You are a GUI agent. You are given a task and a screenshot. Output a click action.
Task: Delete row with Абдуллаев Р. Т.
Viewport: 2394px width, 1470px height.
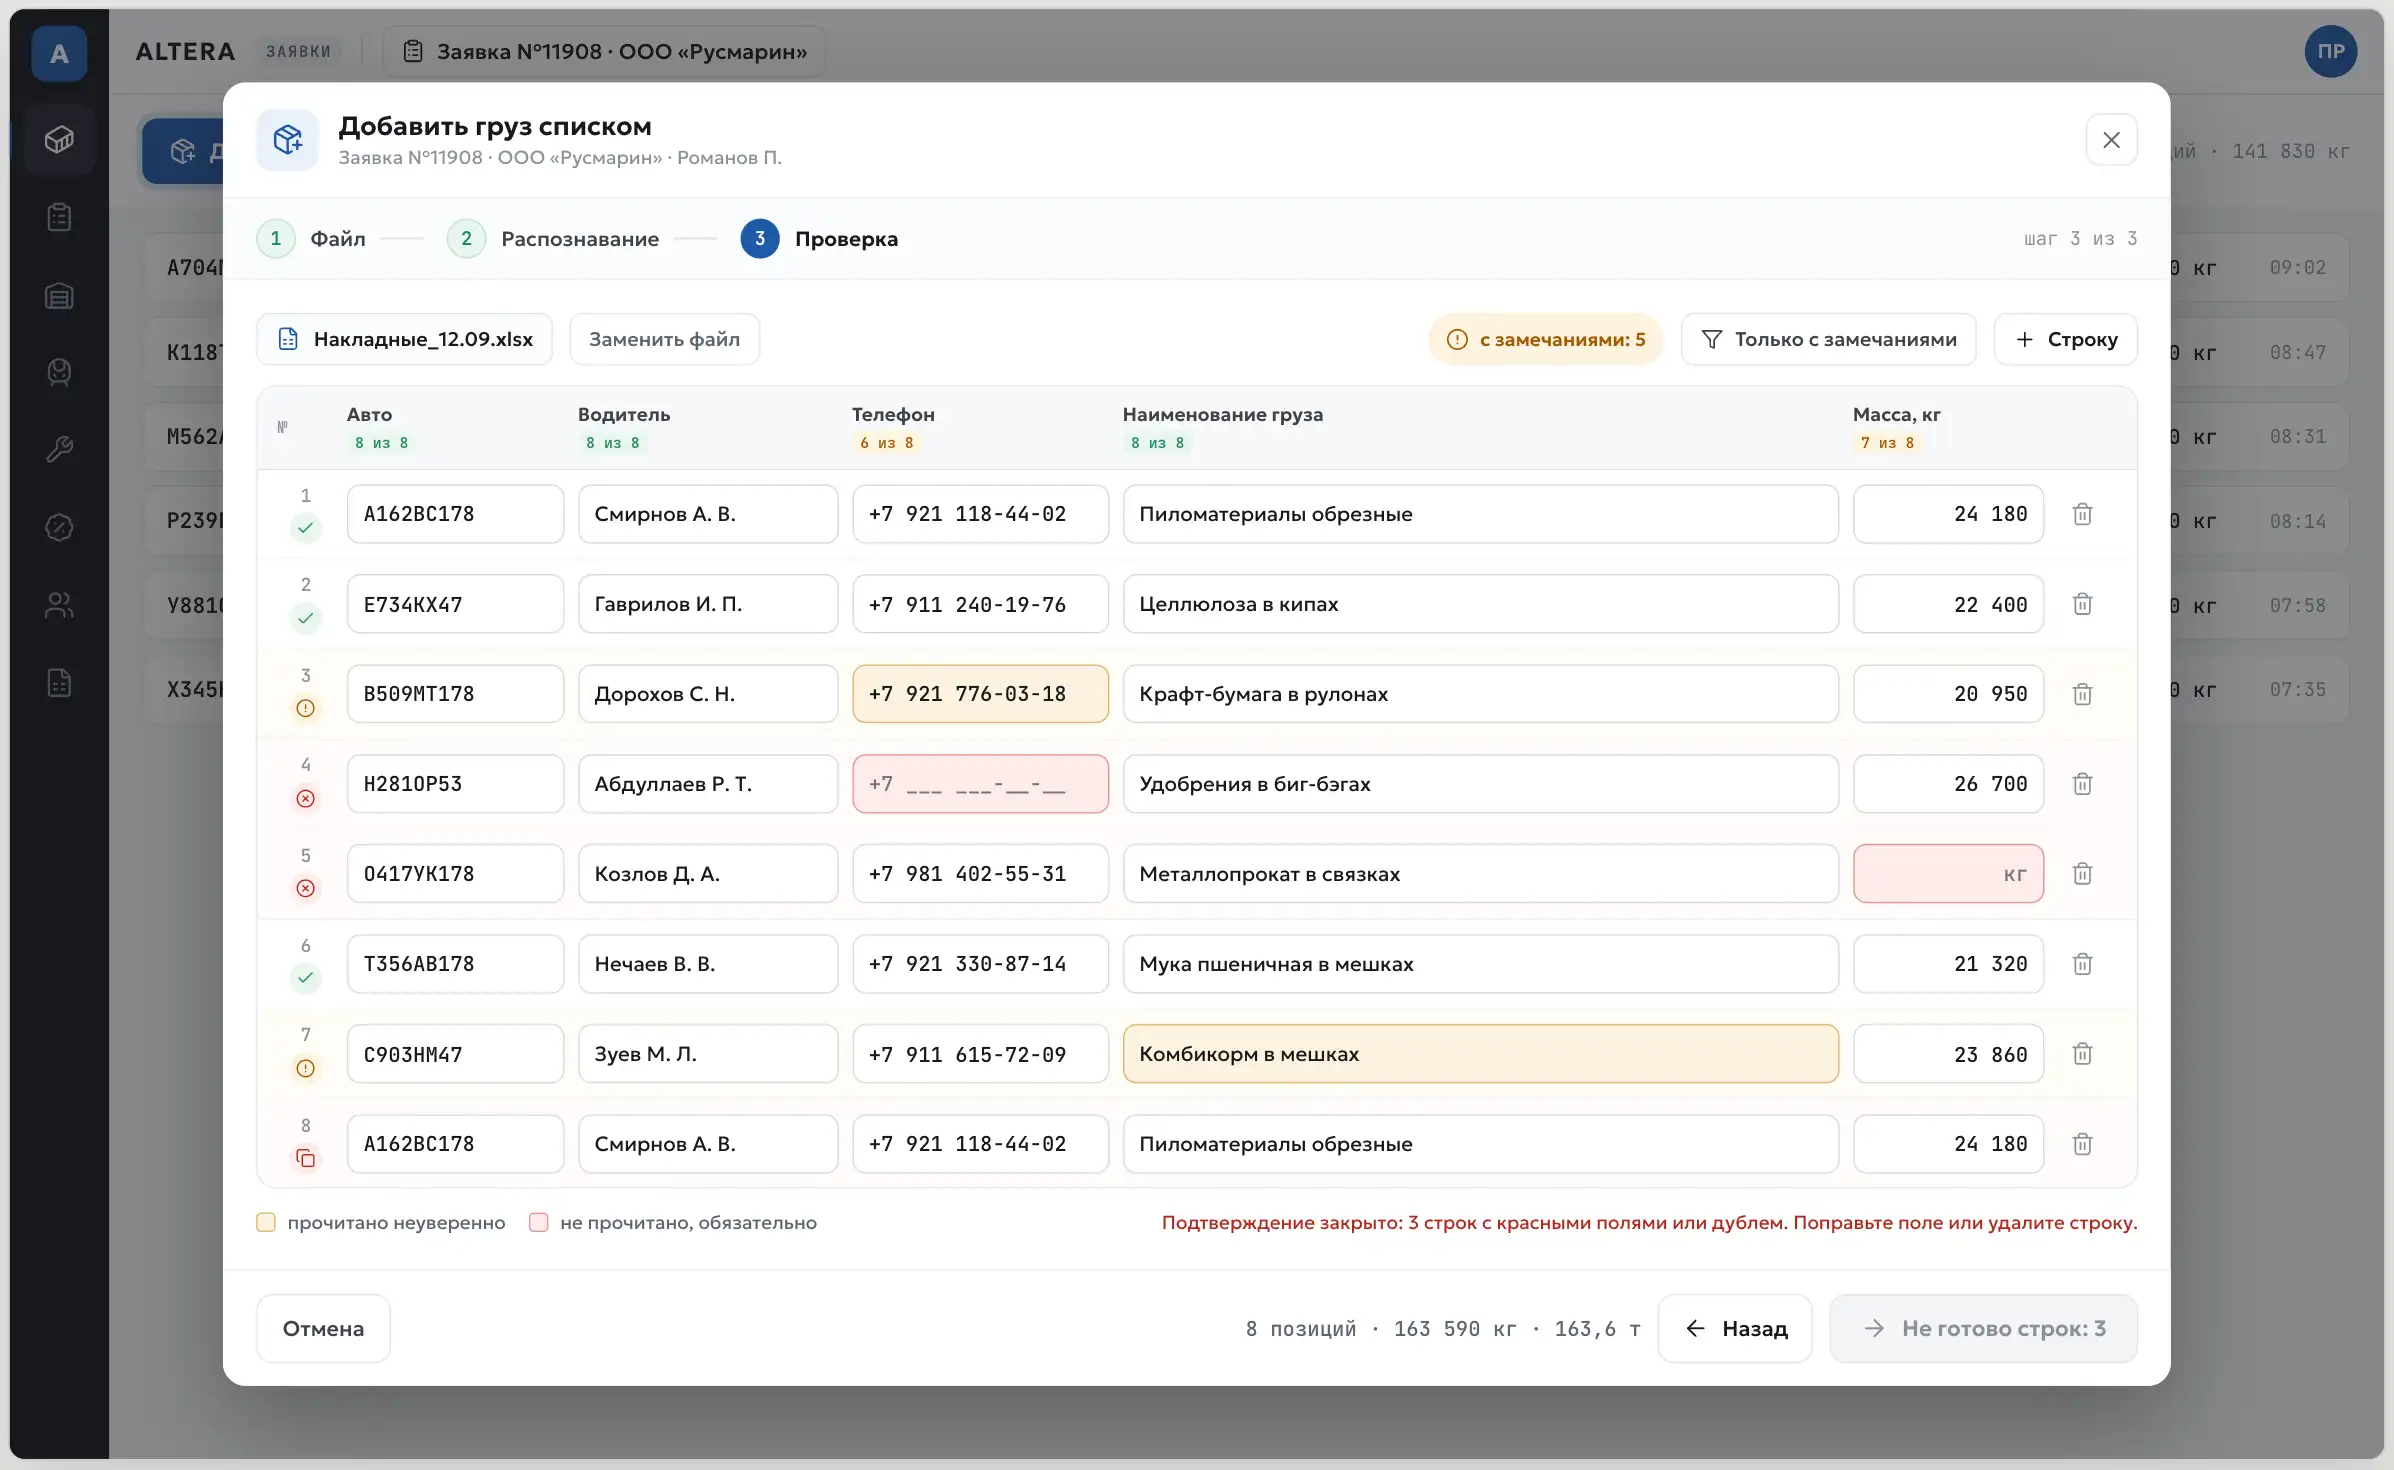point(2082,784)
